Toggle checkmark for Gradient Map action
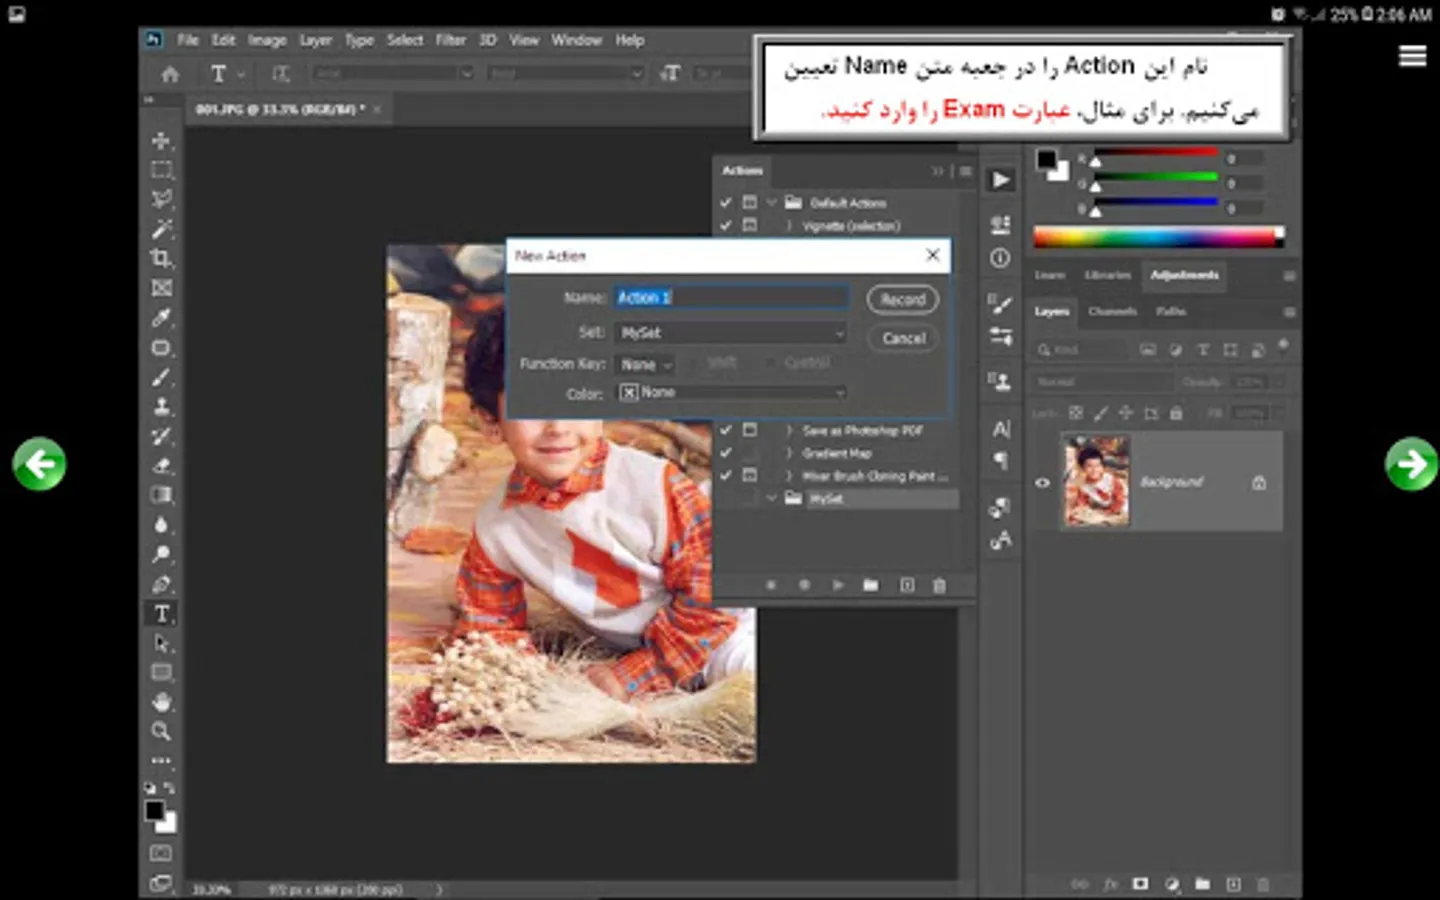 (726, 453)
